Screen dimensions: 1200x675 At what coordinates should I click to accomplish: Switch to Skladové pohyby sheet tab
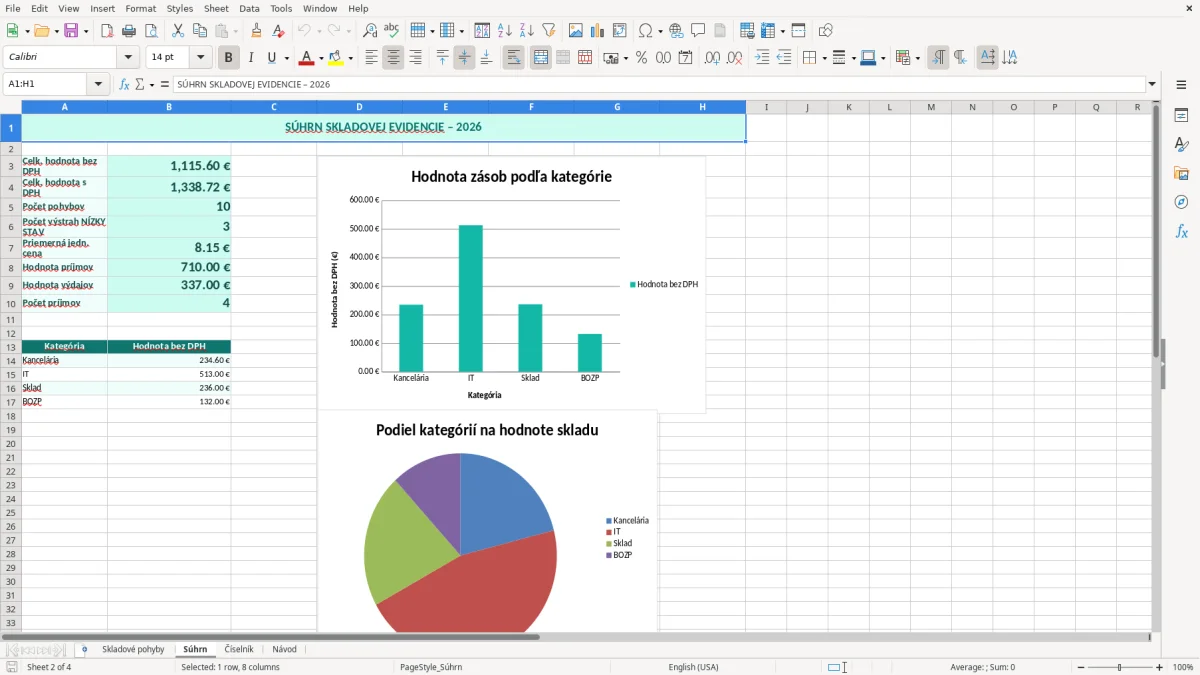click(133, 649)
